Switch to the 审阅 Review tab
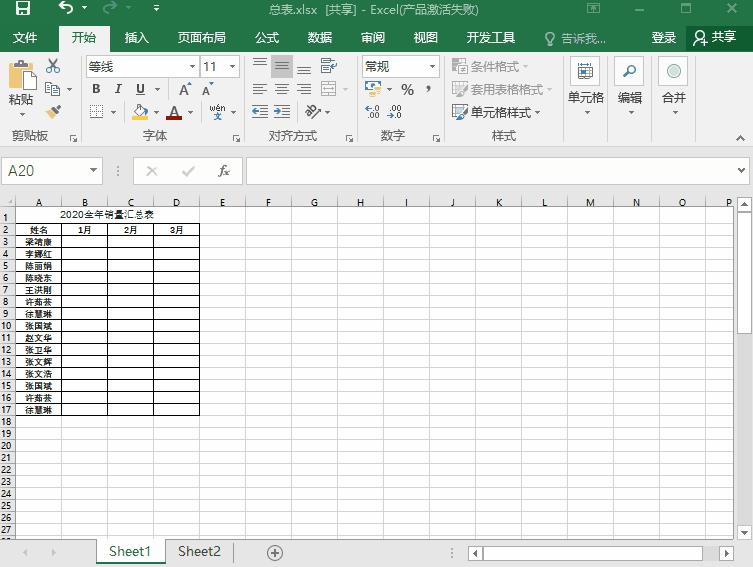The width and height of the screenshot is (753, 567). click(373, 37)
